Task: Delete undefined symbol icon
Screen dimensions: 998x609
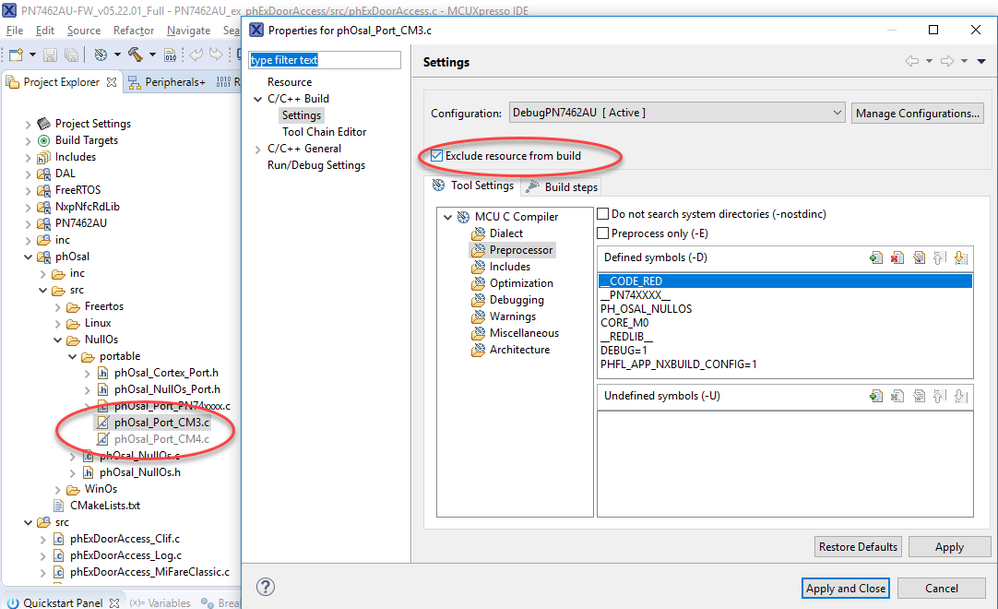Action: click(x=897, y=396)
